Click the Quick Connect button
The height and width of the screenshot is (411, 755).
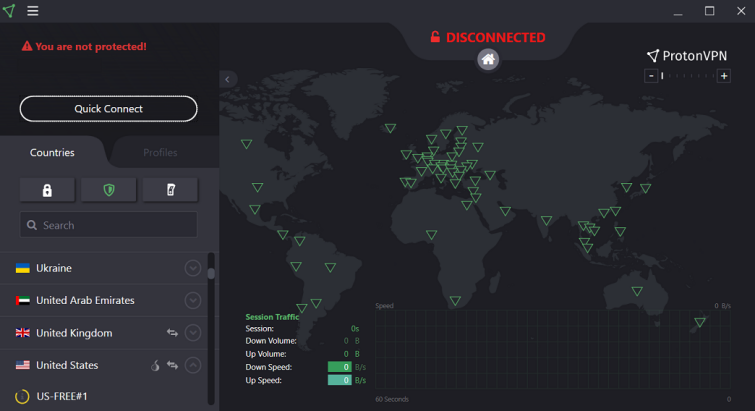(108, 109)
